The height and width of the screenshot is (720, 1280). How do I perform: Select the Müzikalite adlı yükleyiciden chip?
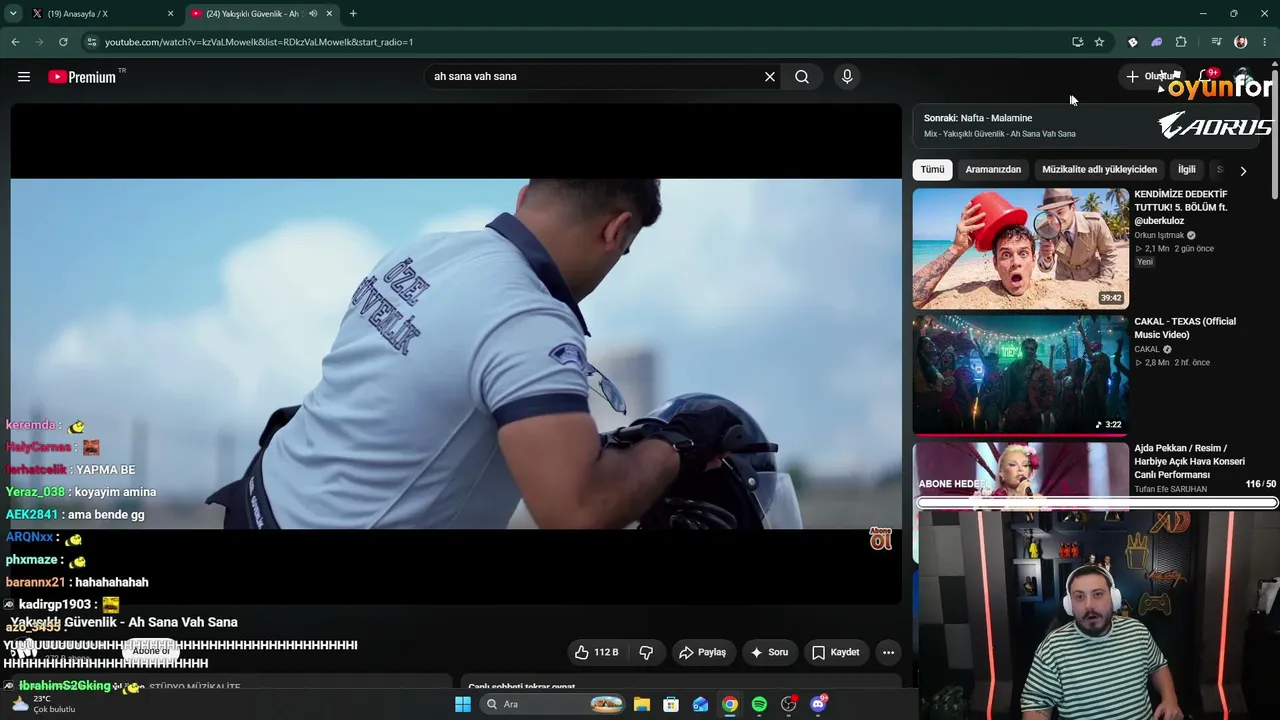click(1099, 170)
